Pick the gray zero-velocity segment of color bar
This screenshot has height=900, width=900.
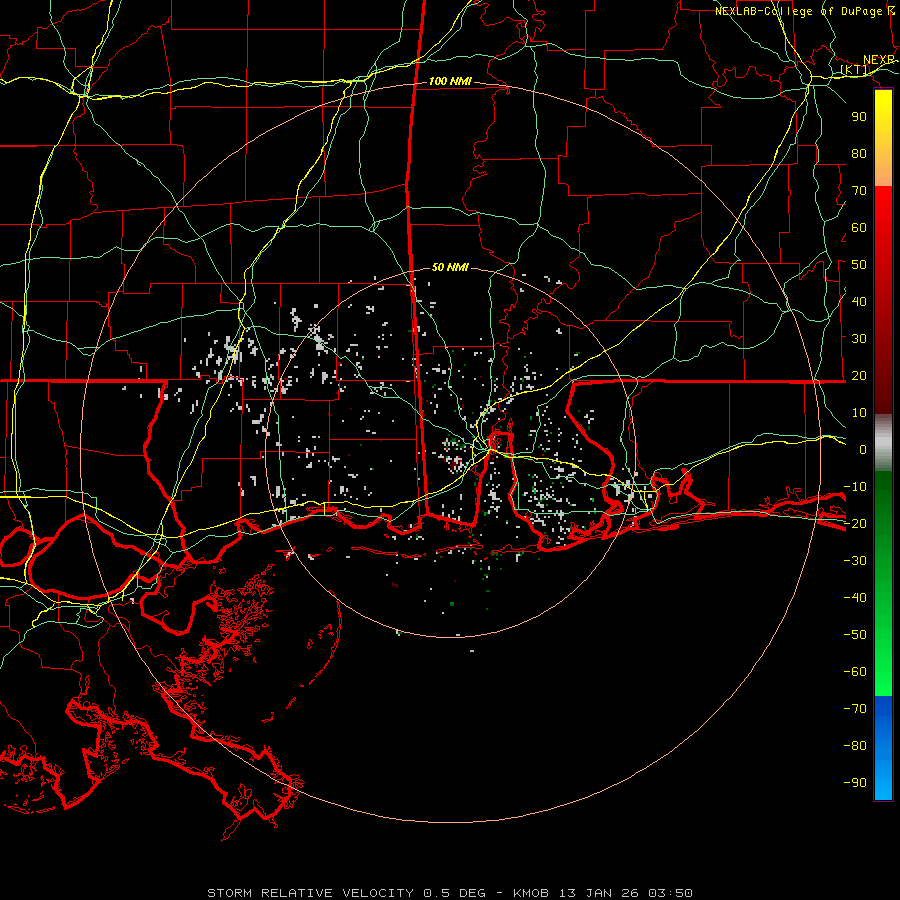click(883, 442)
